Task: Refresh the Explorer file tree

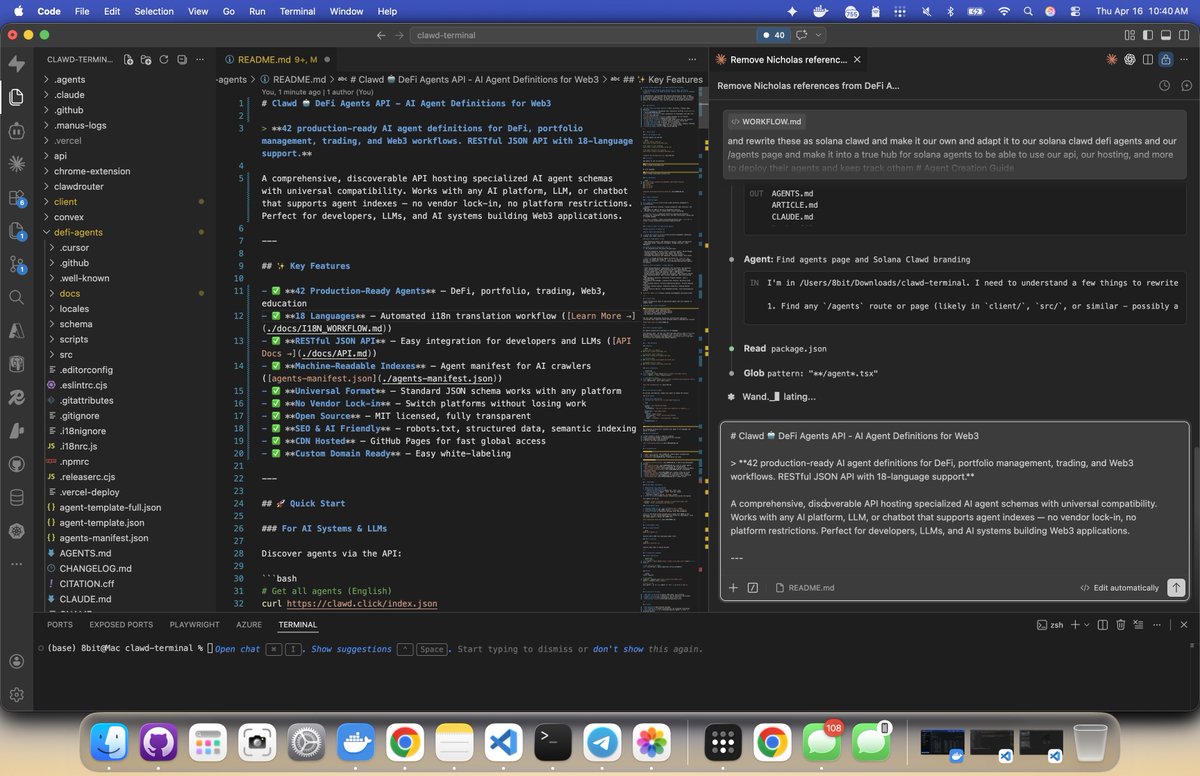Action: pyautogui.click(x=164, y=60)
